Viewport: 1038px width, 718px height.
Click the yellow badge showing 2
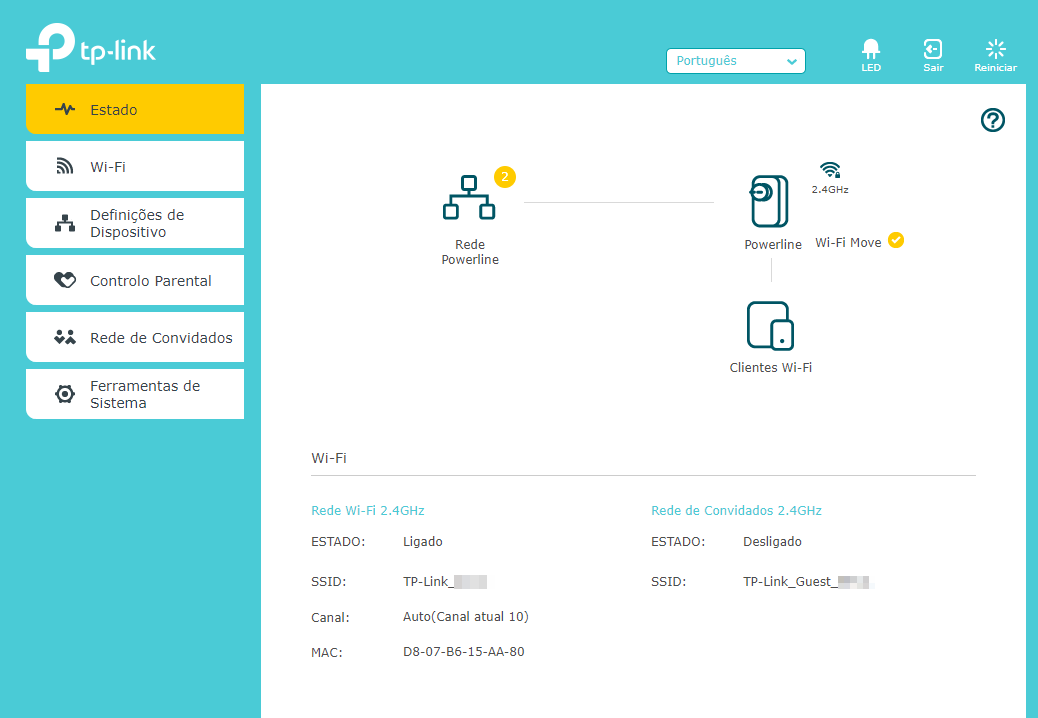[505, 177]
